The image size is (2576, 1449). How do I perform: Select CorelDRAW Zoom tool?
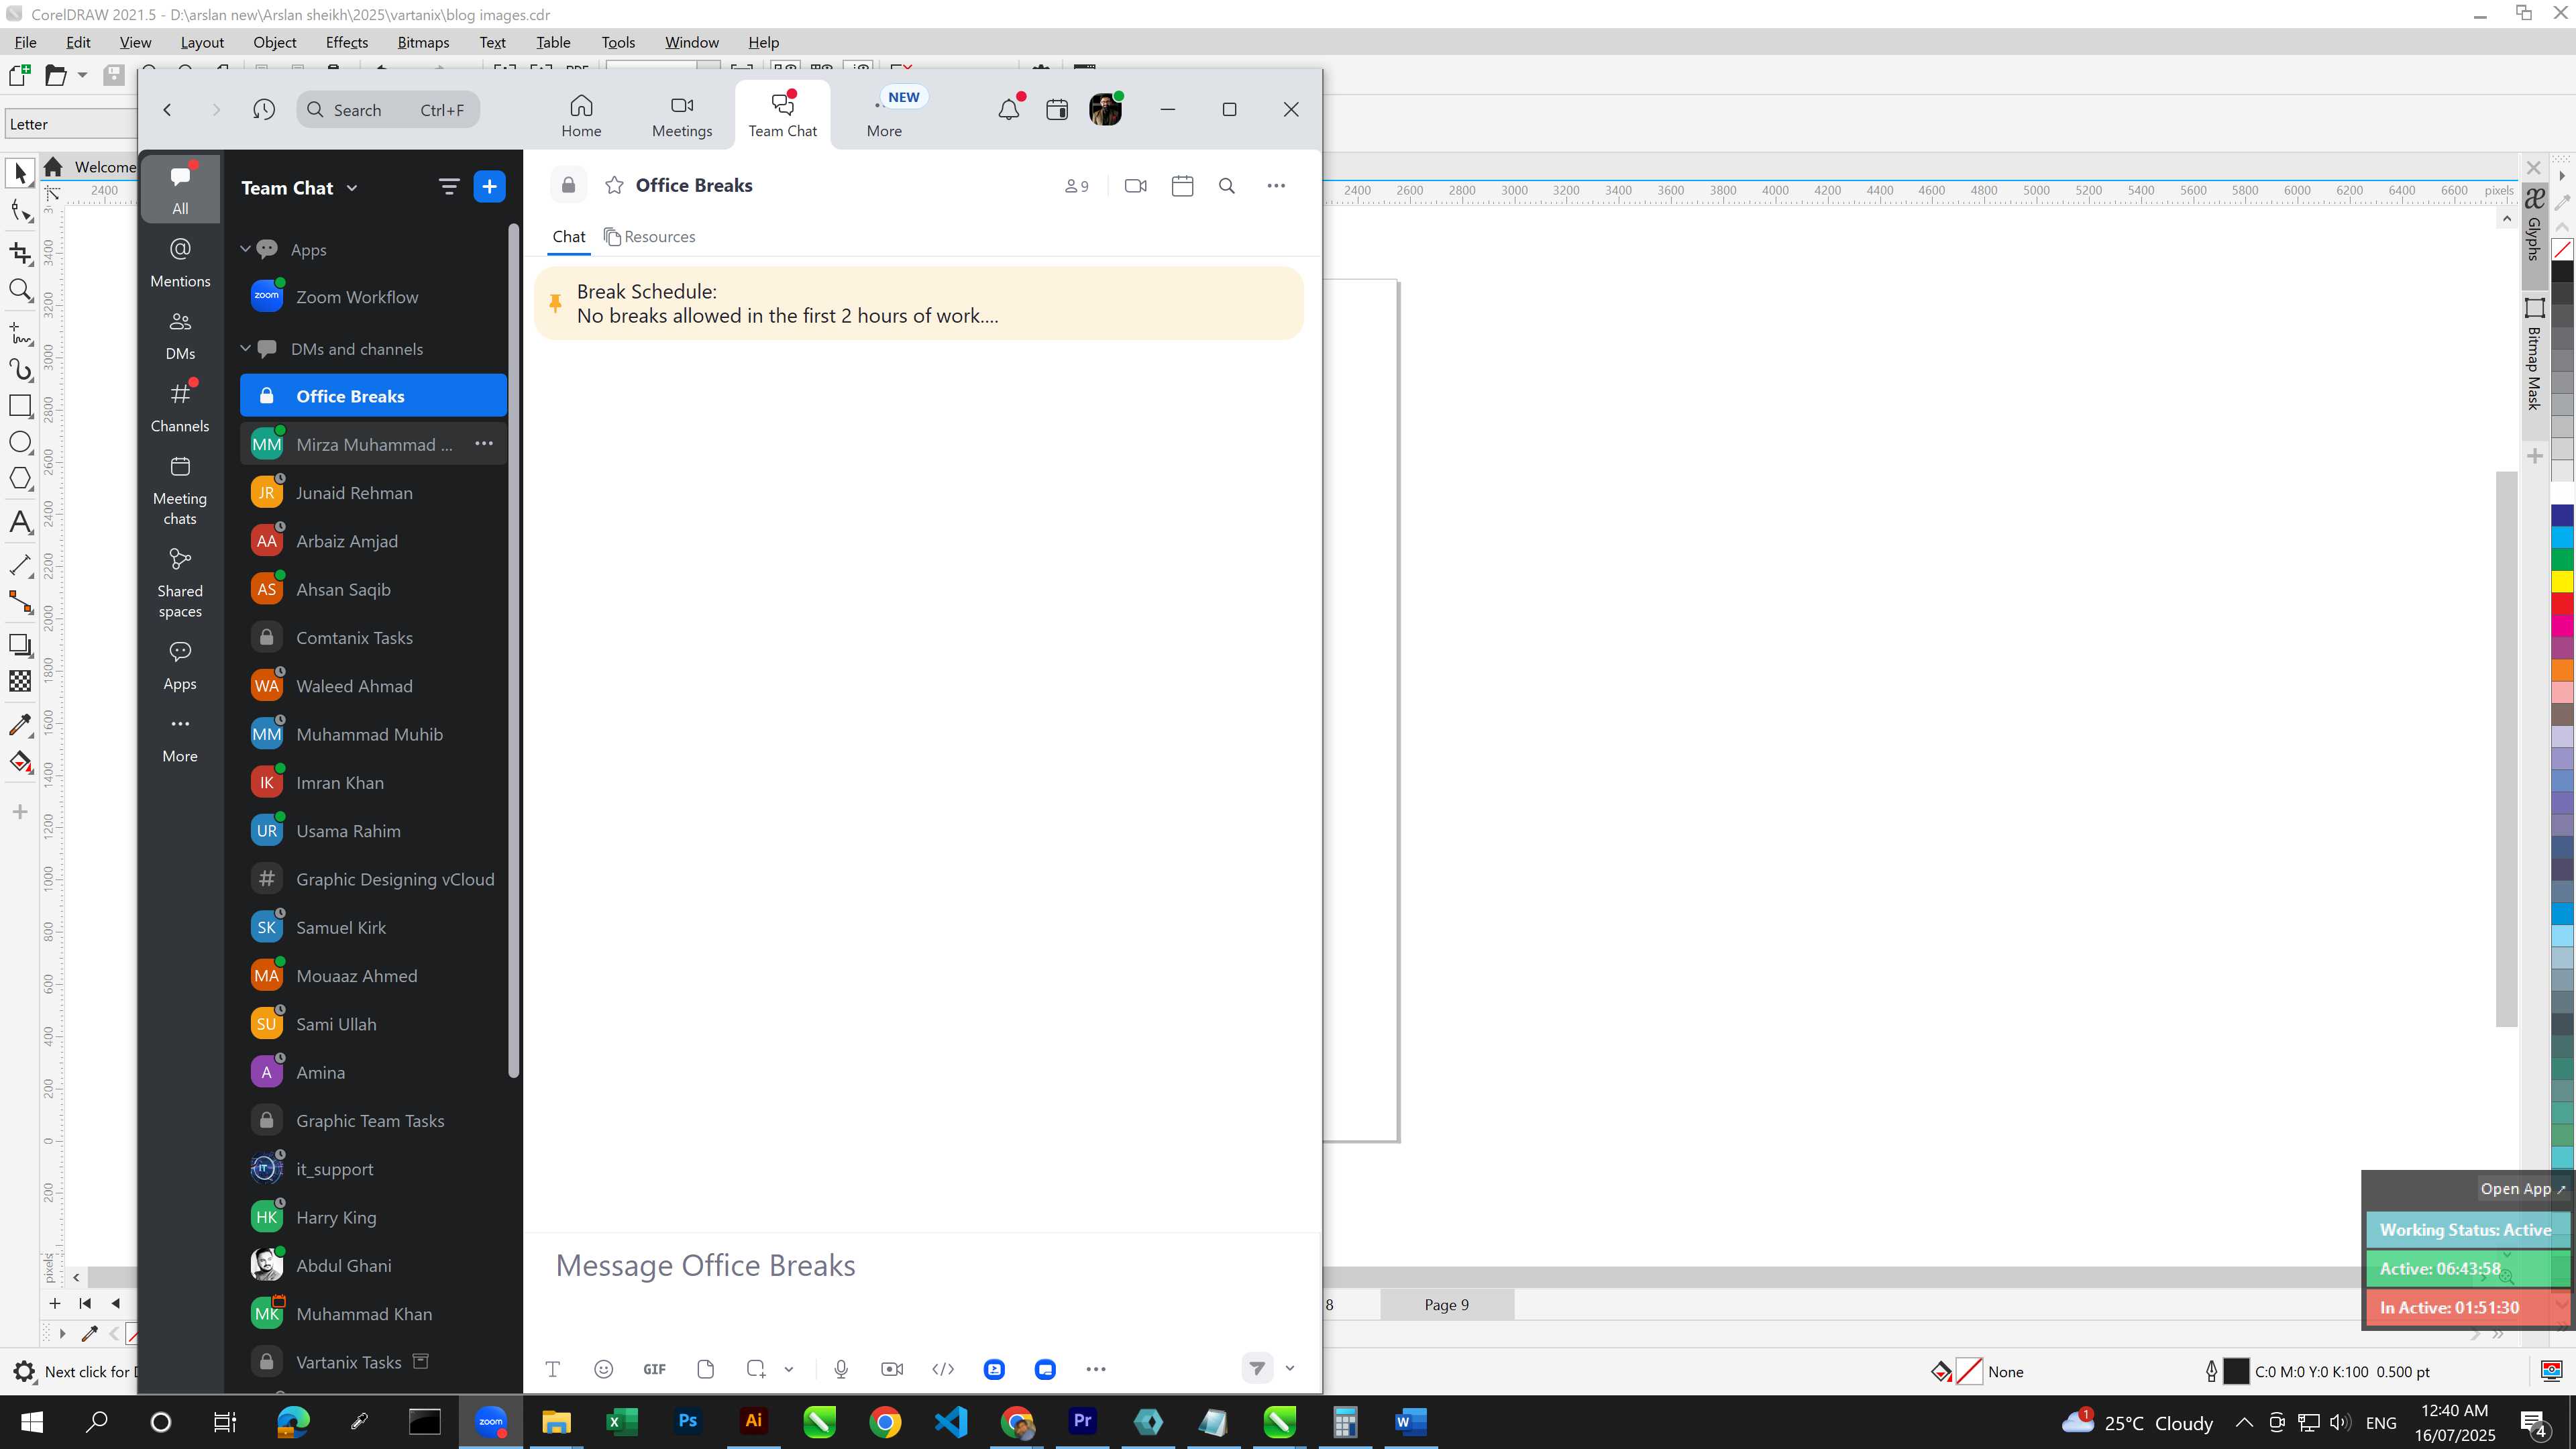20,291
